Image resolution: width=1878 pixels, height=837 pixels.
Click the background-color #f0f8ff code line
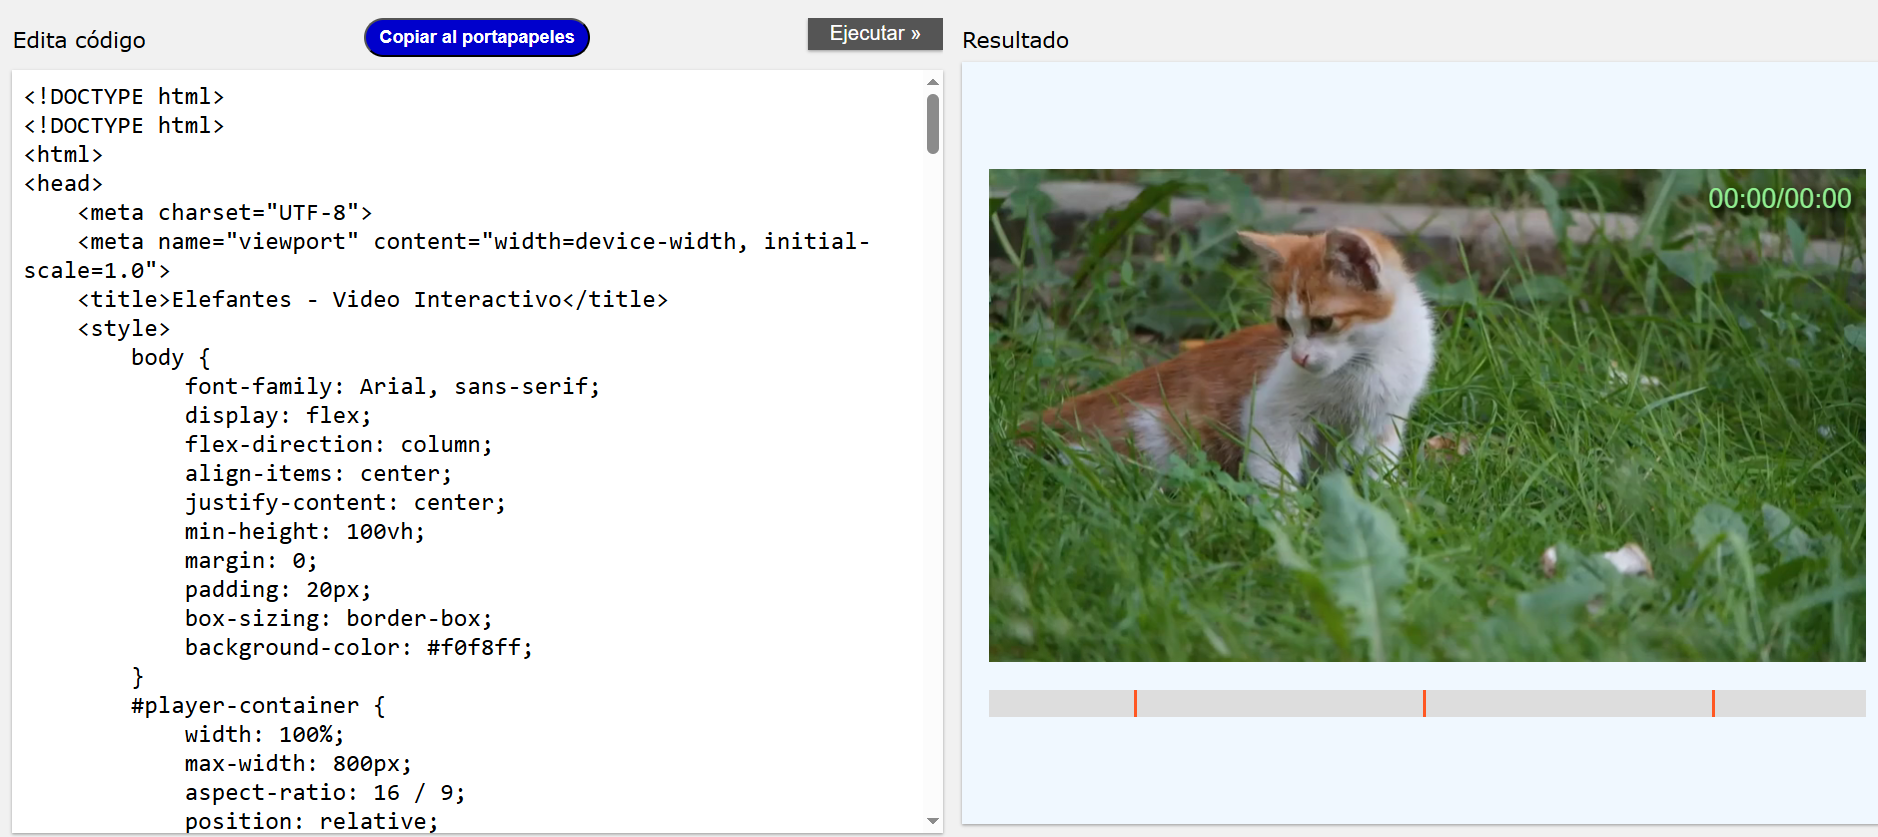pyautogui.click(x=358, y=648)
